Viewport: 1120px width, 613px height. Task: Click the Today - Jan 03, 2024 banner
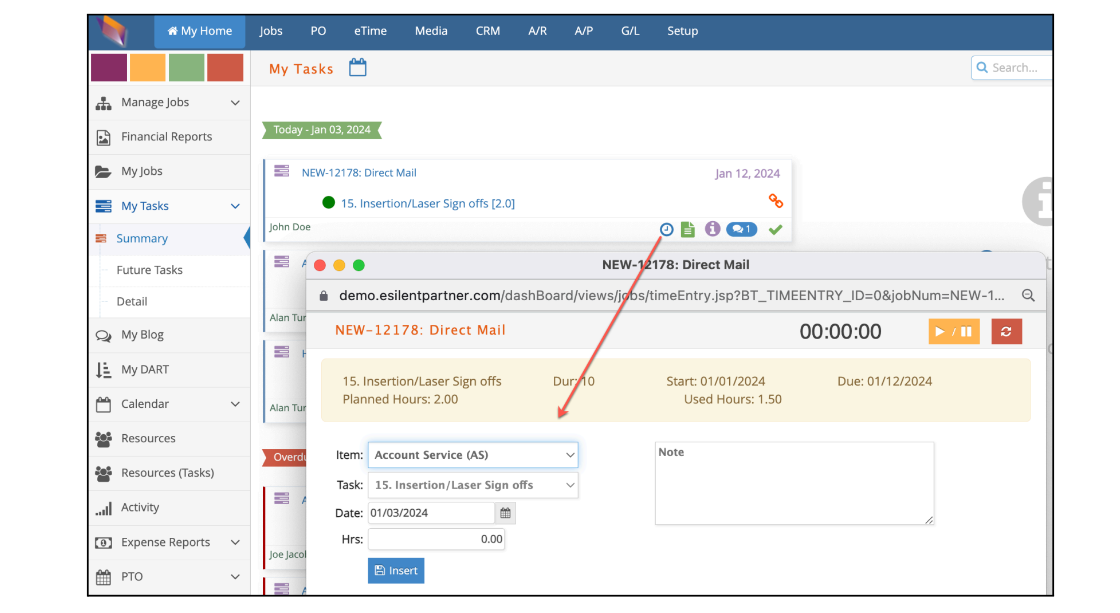click(322, 130)
